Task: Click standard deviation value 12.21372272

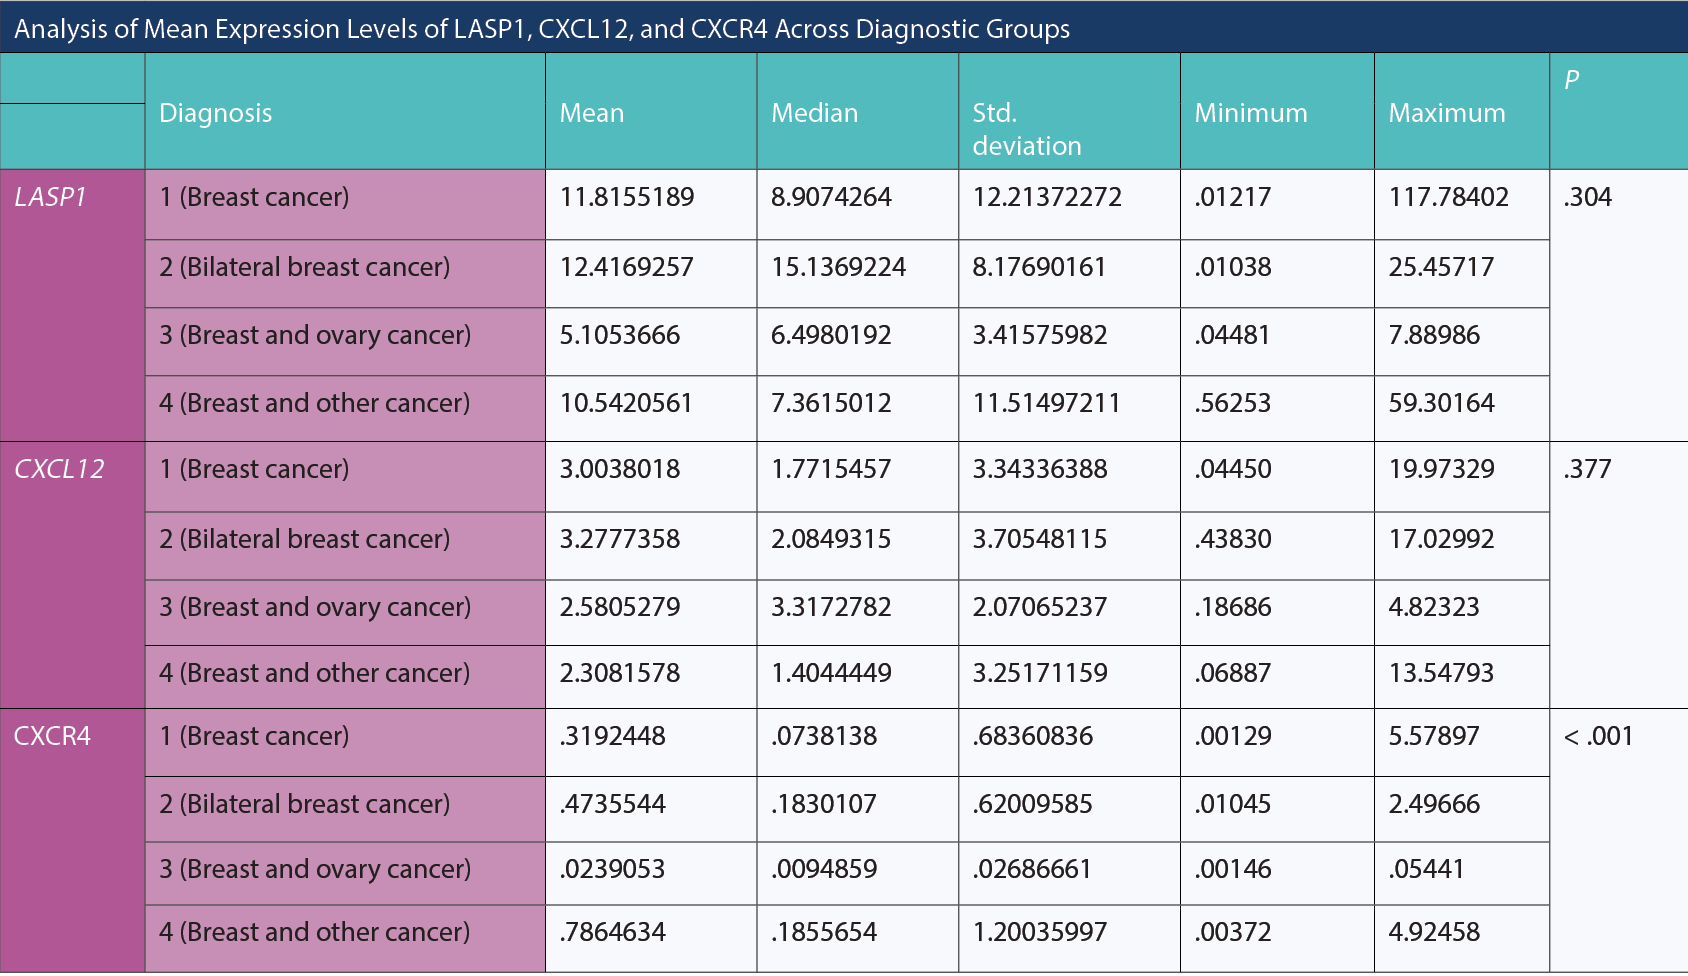Action: click(1047, 197)
